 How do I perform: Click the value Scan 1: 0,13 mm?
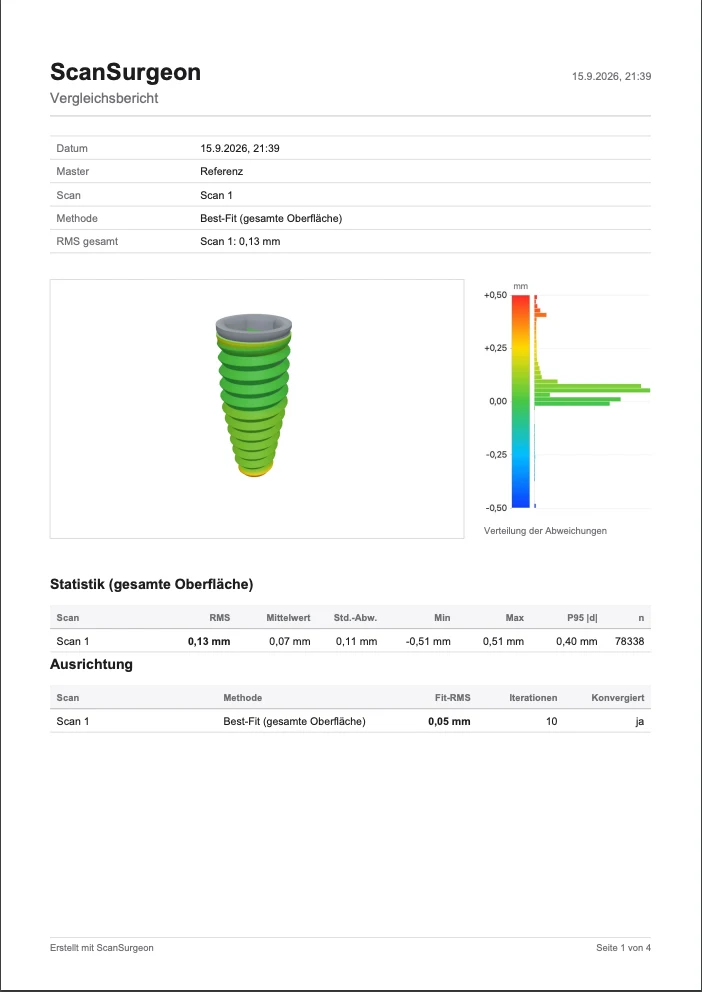tap(240, 242)
